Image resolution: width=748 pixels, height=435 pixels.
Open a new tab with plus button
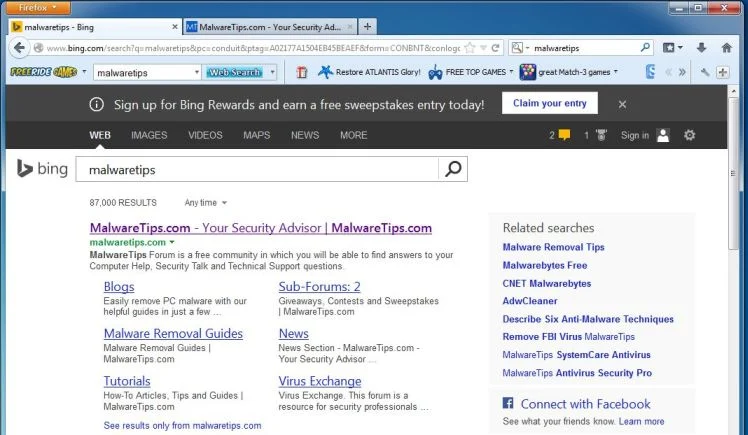pyautogui.click(x=367, y=27)
